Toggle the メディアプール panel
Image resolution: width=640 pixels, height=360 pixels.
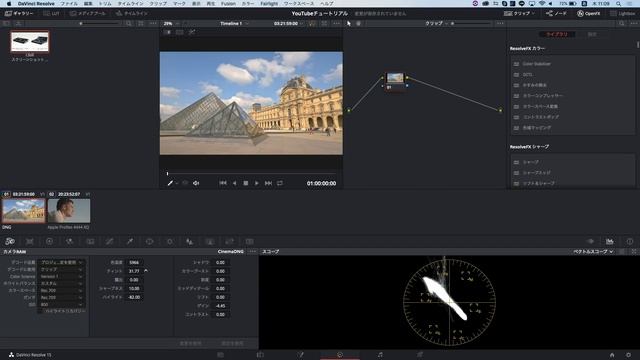coord(88,13)
